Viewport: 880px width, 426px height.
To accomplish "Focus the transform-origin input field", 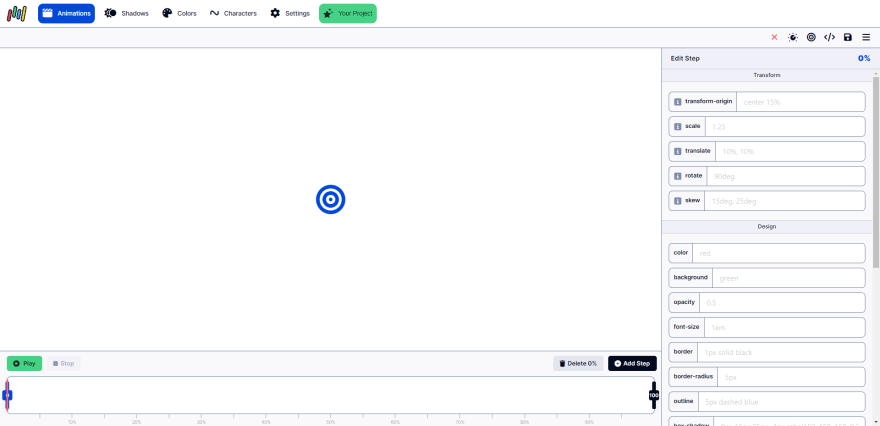I will click(x=800, y=102).
